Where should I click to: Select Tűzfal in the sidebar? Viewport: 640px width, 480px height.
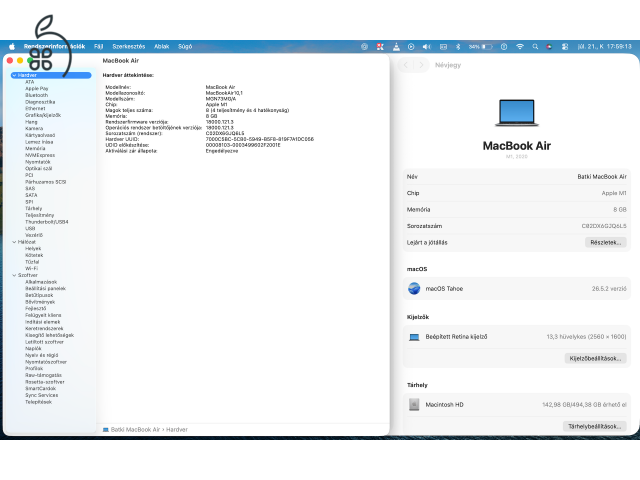coord(32,262)
